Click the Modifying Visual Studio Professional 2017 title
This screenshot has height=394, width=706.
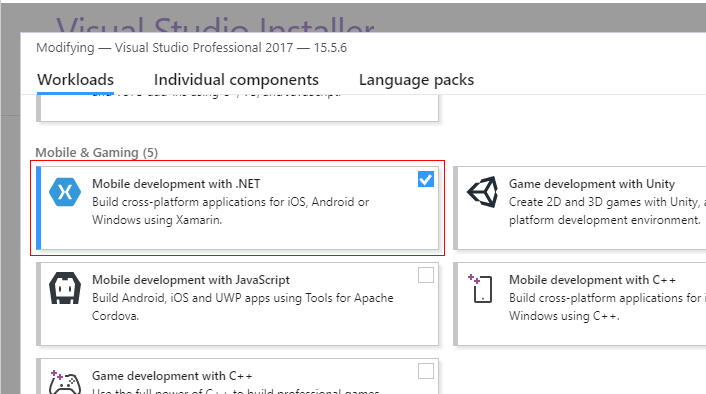(x=191, y=48)
